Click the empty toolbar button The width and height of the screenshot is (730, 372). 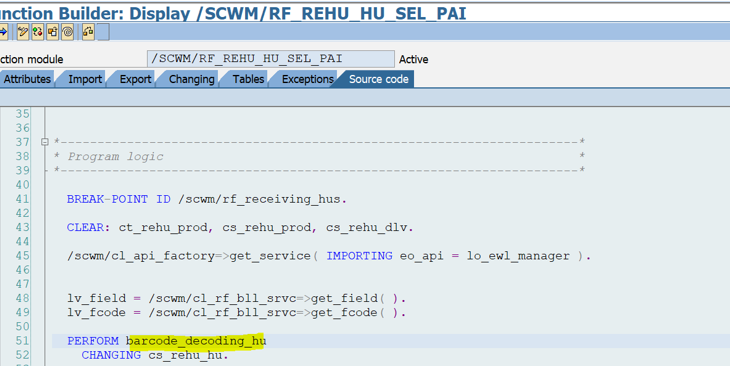click(x=103, y=32)
